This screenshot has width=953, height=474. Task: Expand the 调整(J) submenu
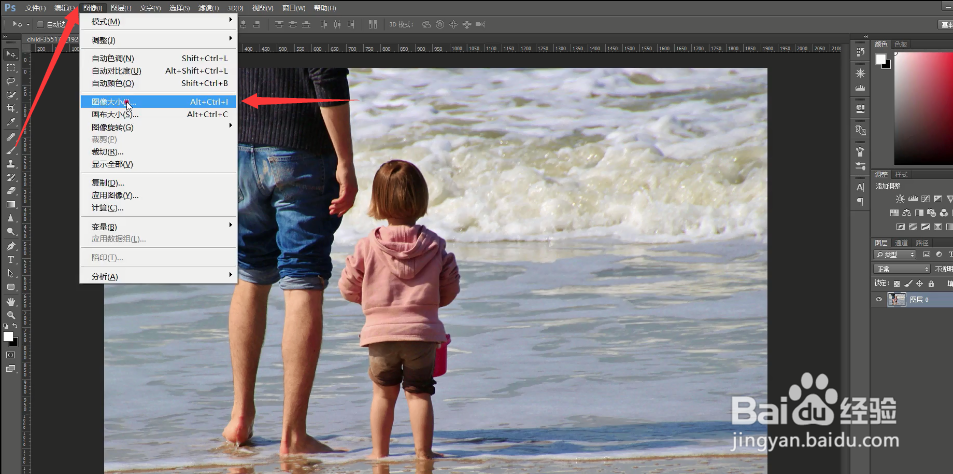click(x=158, y=40)
